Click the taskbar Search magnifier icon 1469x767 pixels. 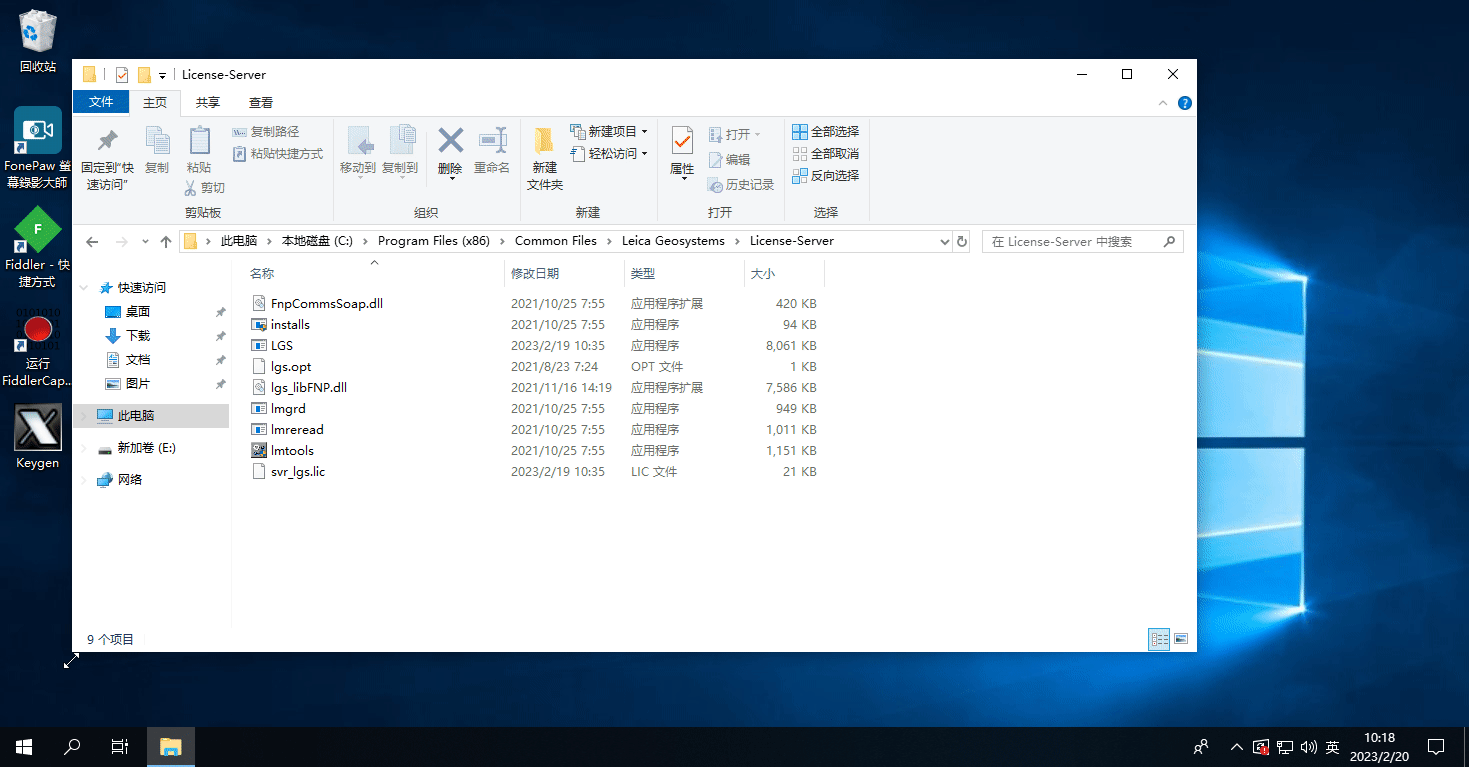(72, 746)
